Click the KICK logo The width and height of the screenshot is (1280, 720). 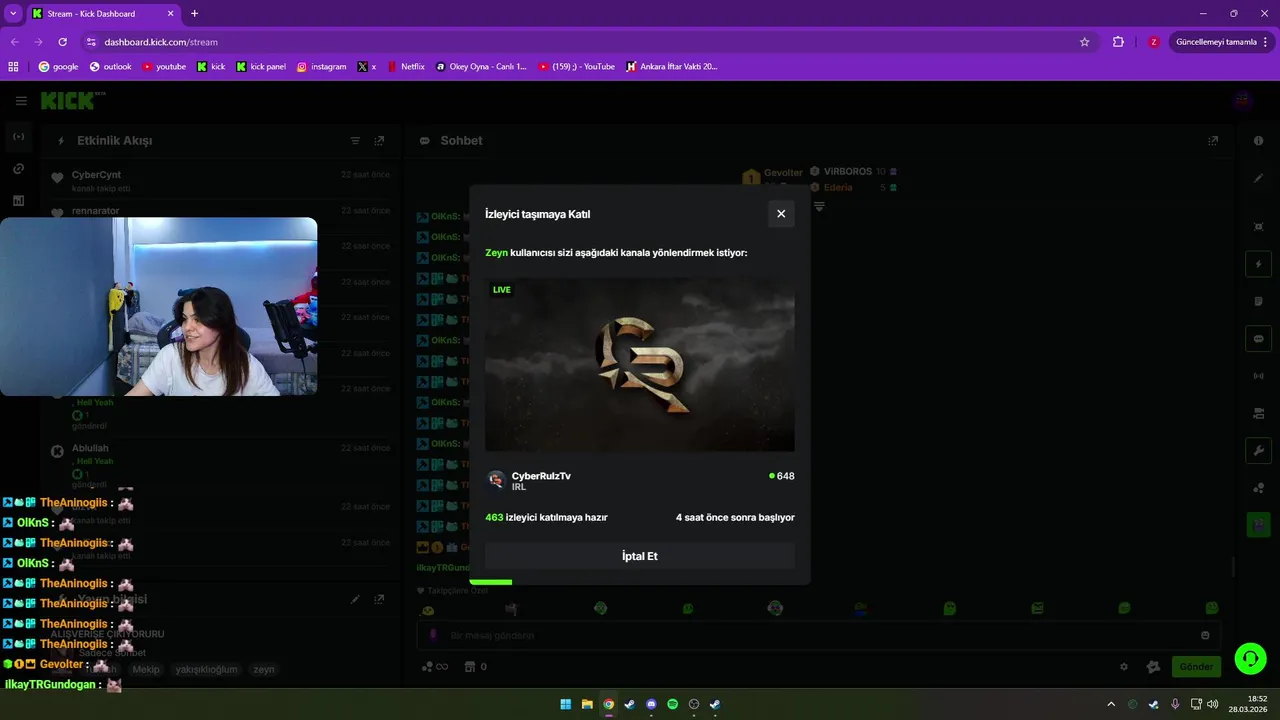pyautogui.click(x=70, y=100)
